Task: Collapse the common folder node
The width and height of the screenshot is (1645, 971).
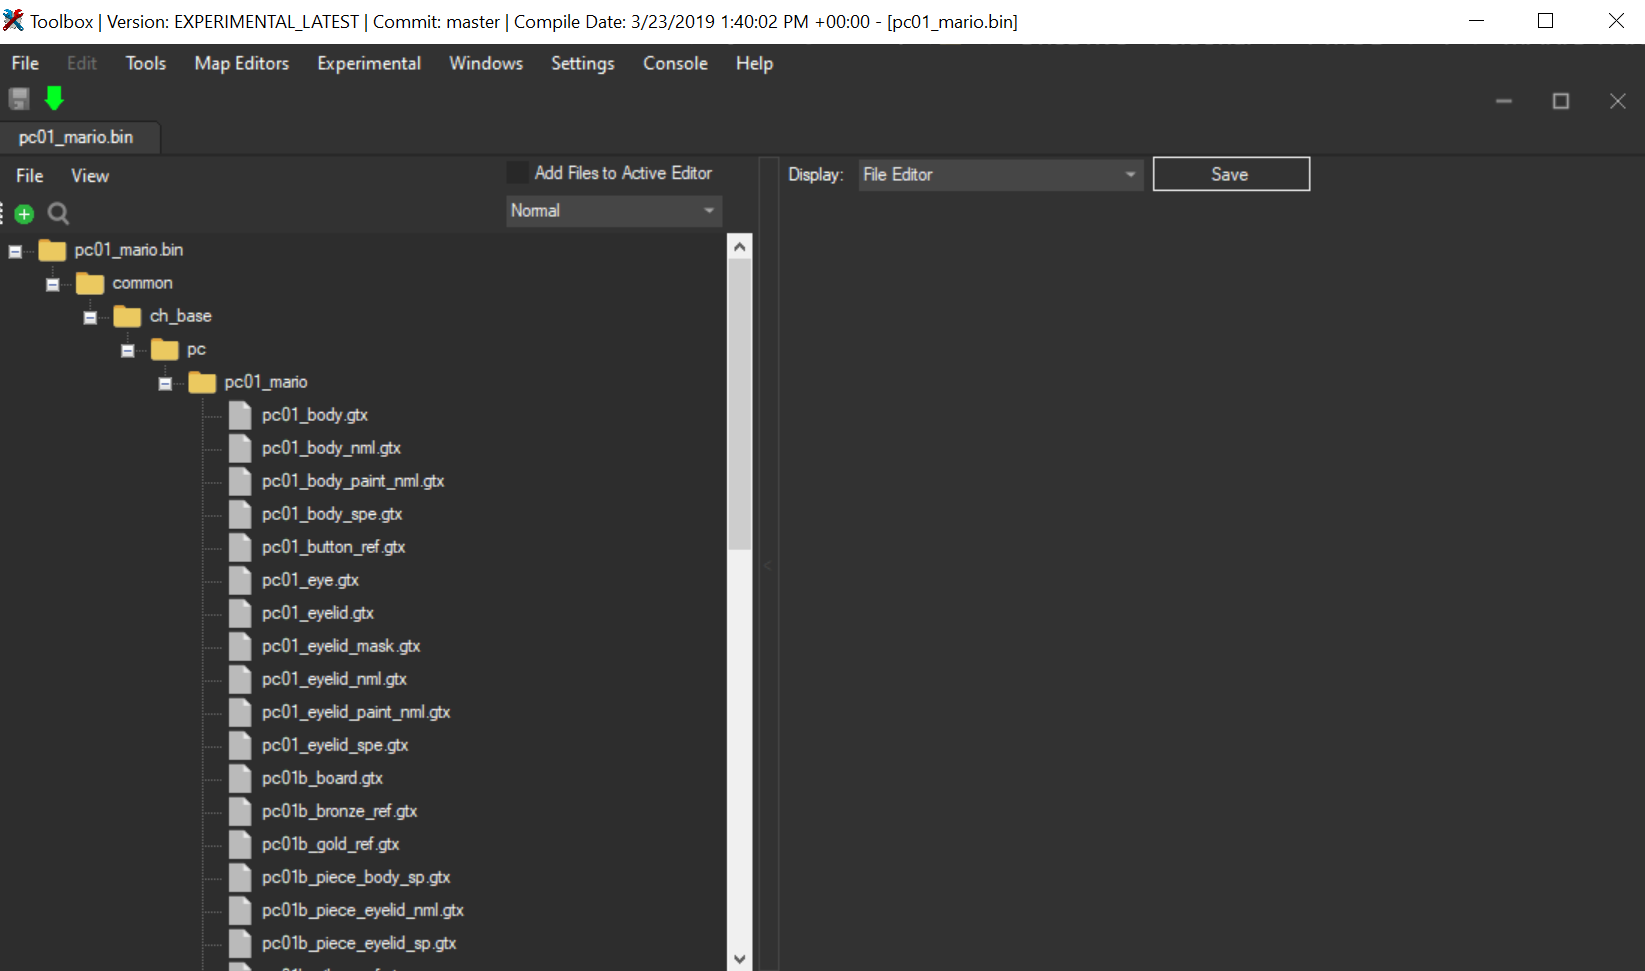Action: pos(53,284)
